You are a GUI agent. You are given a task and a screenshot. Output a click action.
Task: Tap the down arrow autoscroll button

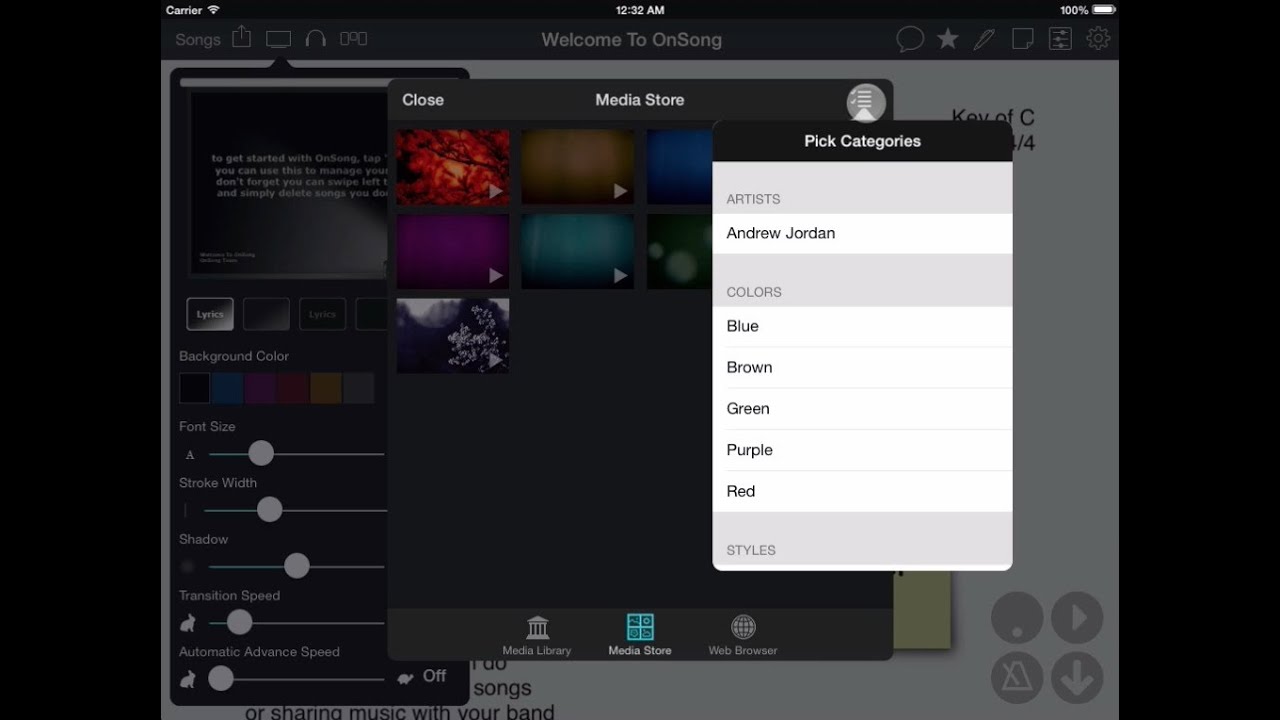point(1077,677)
